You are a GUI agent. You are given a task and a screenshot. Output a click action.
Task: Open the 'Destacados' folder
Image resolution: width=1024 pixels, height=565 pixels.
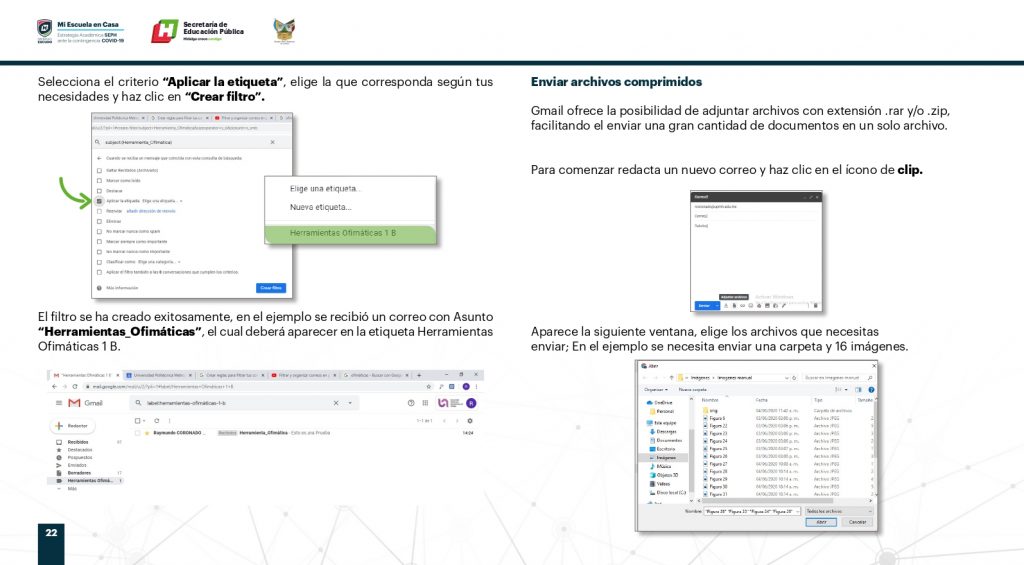coord(80,450)
